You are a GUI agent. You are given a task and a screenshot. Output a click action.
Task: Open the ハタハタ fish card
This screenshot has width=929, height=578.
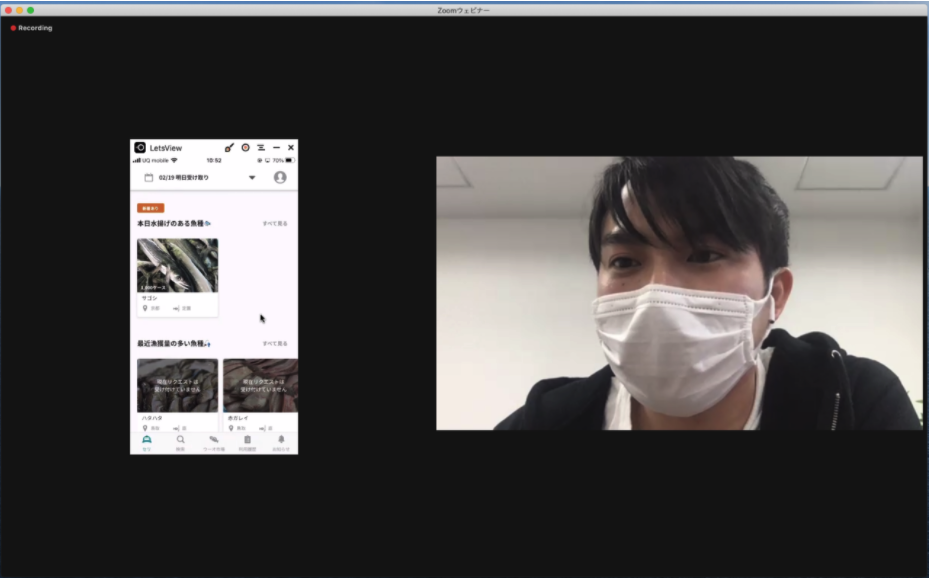pos(178,394)
